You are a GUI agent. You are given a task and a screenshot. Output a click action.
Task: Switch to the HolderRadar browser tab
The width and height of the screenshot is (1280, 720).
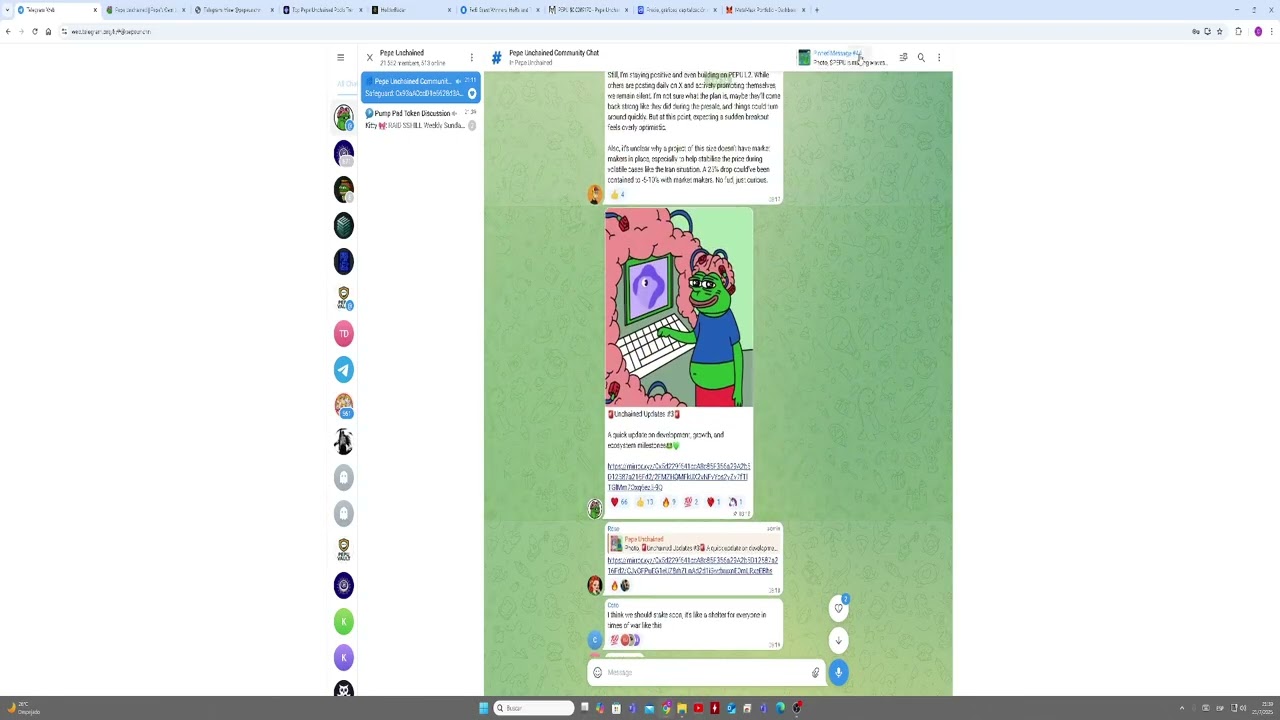pos(410,10)
